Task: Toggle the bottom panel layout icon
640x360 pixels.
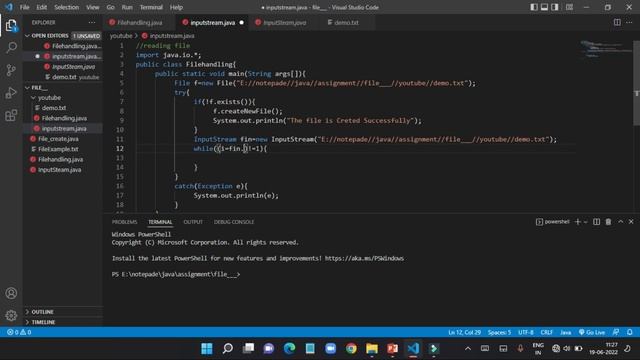Action: [544, 7]
